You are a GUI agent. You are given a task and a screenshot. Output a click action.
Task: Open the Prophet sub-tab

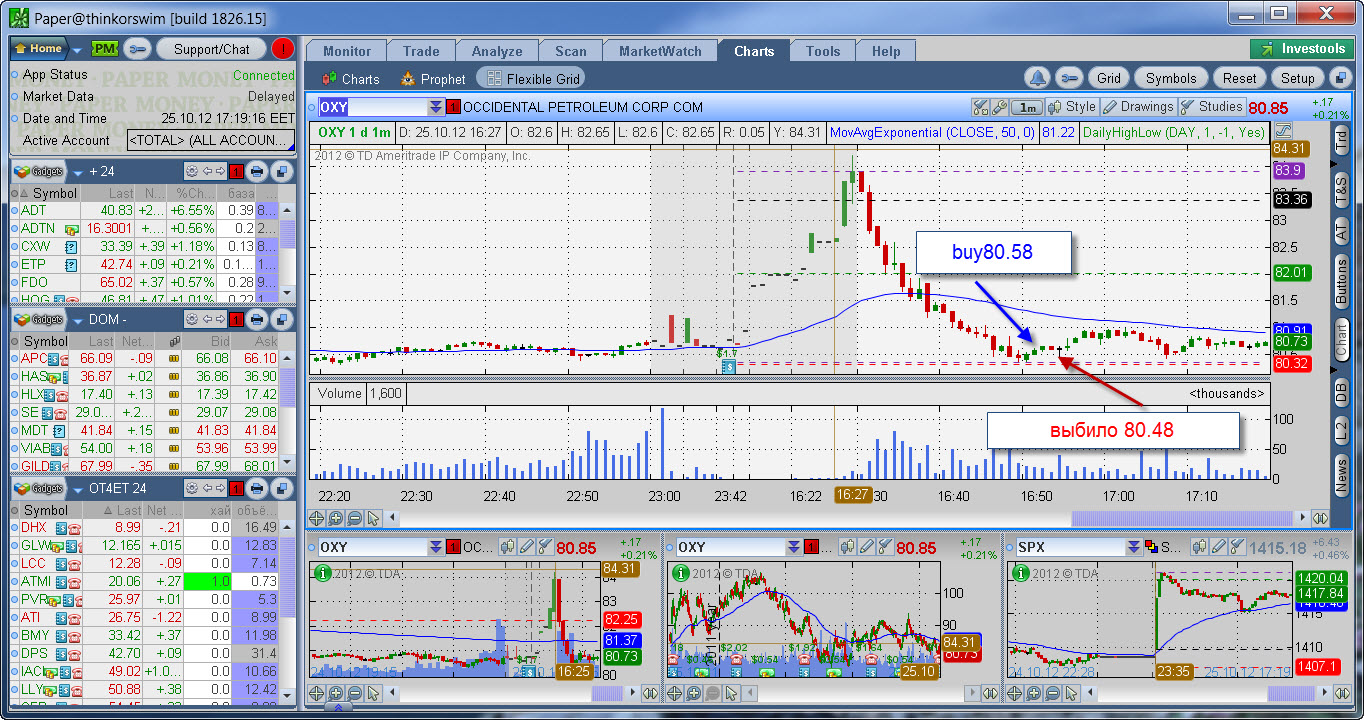click(x=433, y=79)
